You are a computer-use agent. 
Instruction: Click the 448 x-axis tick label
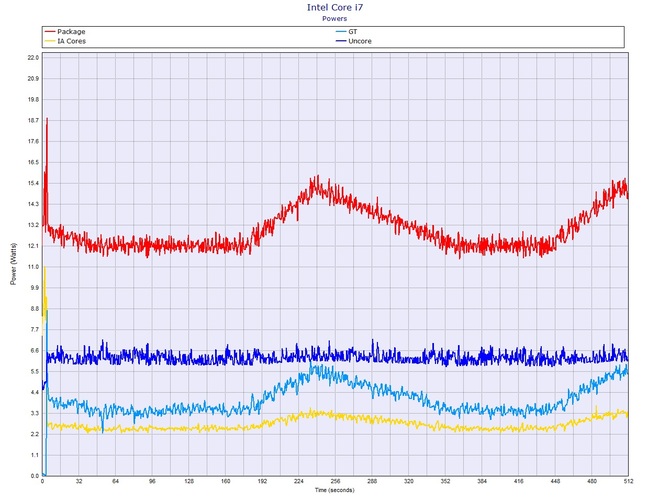(x=555, y=481)
